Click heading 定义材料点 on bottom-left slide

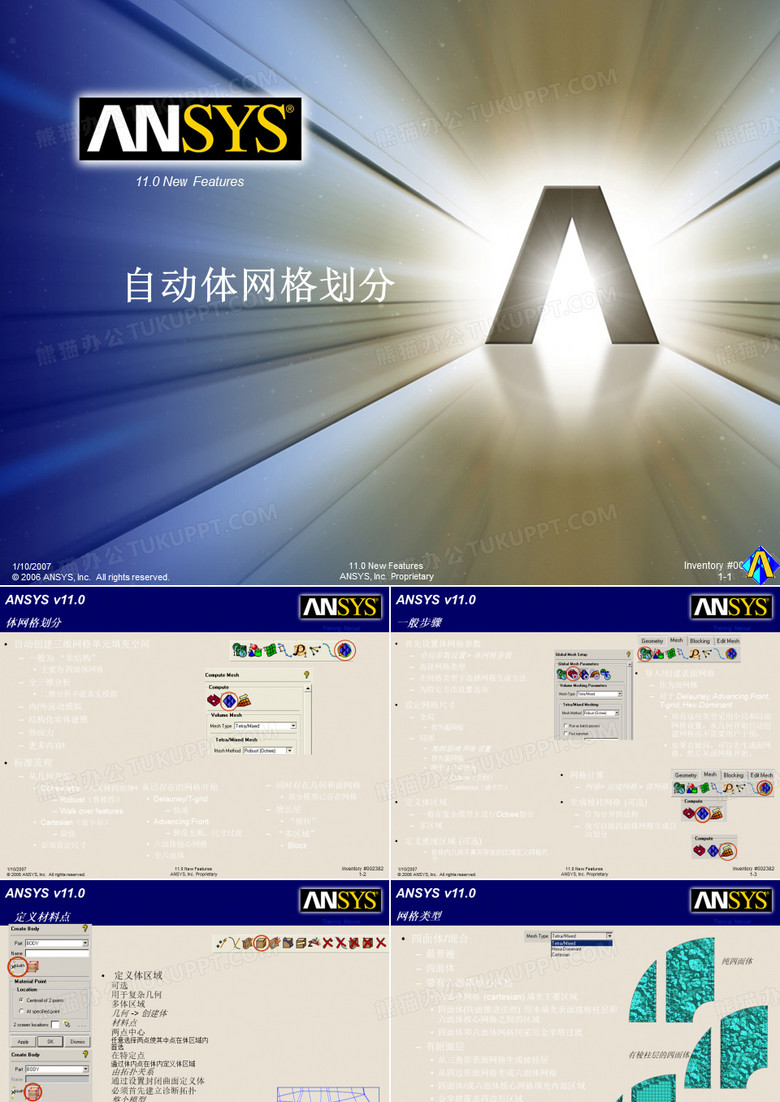(x=43, y=916)
